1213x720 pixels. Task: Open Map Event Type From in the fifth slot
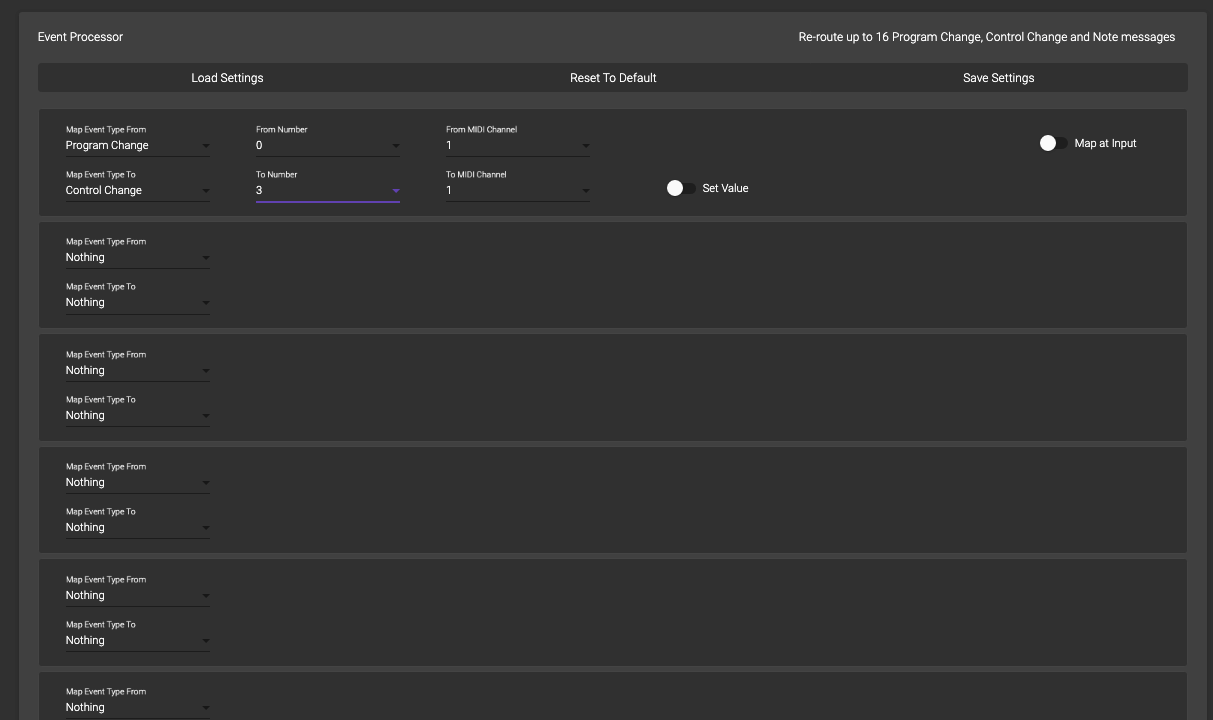tap(138, 595)
